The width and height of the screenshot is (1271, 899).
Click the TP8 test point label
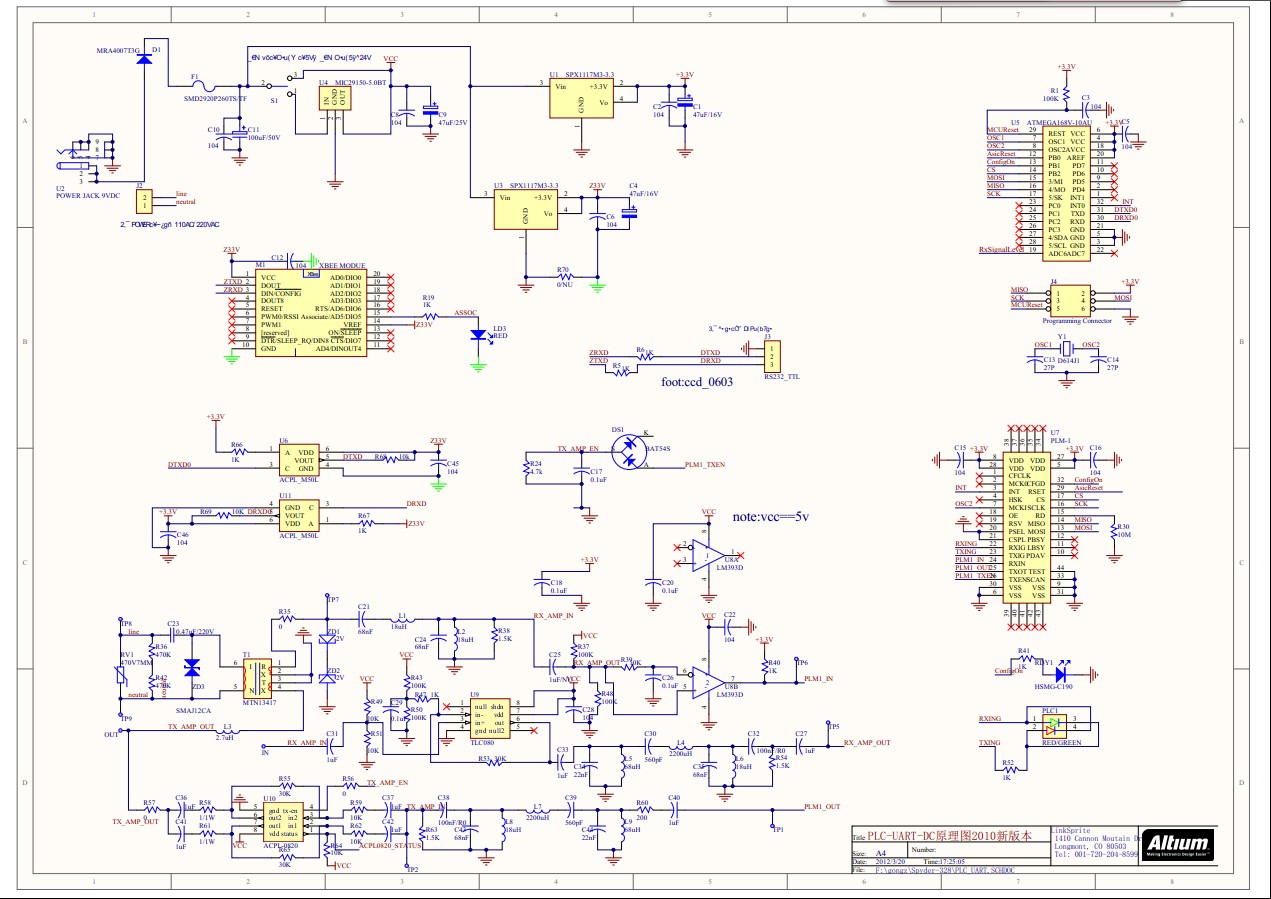pos(126,622)
